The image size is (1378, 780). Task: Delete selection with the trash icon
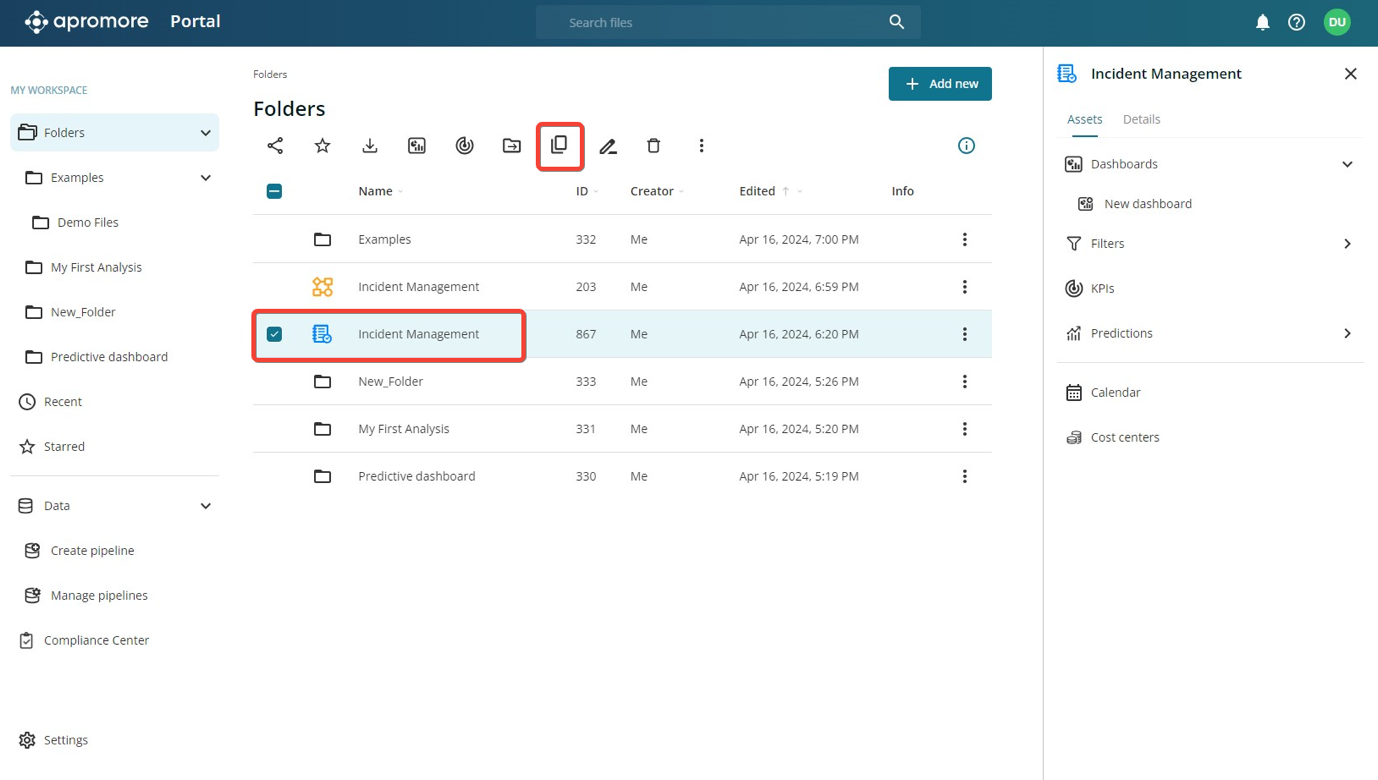pos(654,146)
